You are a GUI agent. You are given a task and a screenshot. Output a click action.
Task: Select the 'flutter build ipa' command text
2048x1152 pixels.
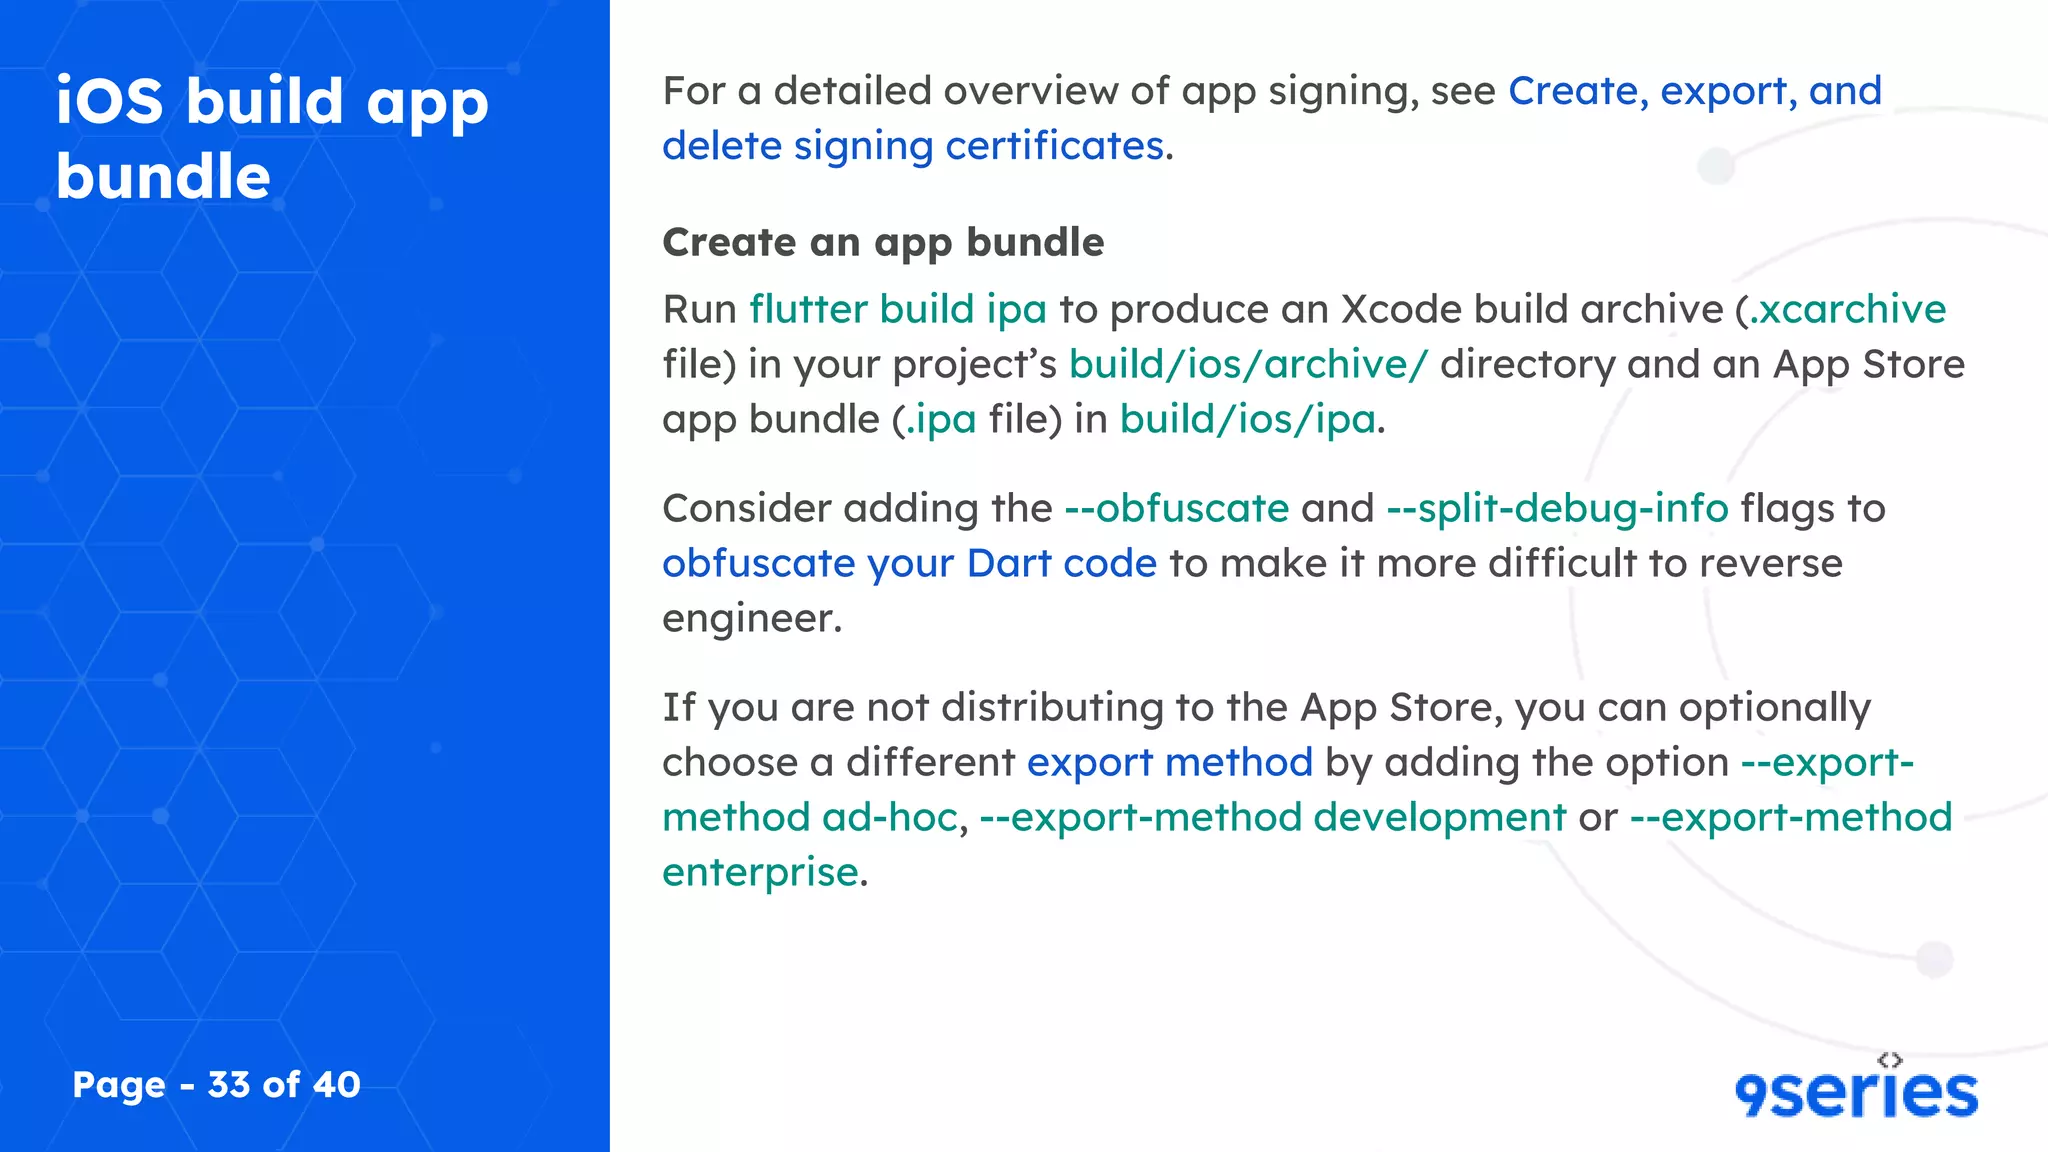pyautogui.click(x=898, y=309)
